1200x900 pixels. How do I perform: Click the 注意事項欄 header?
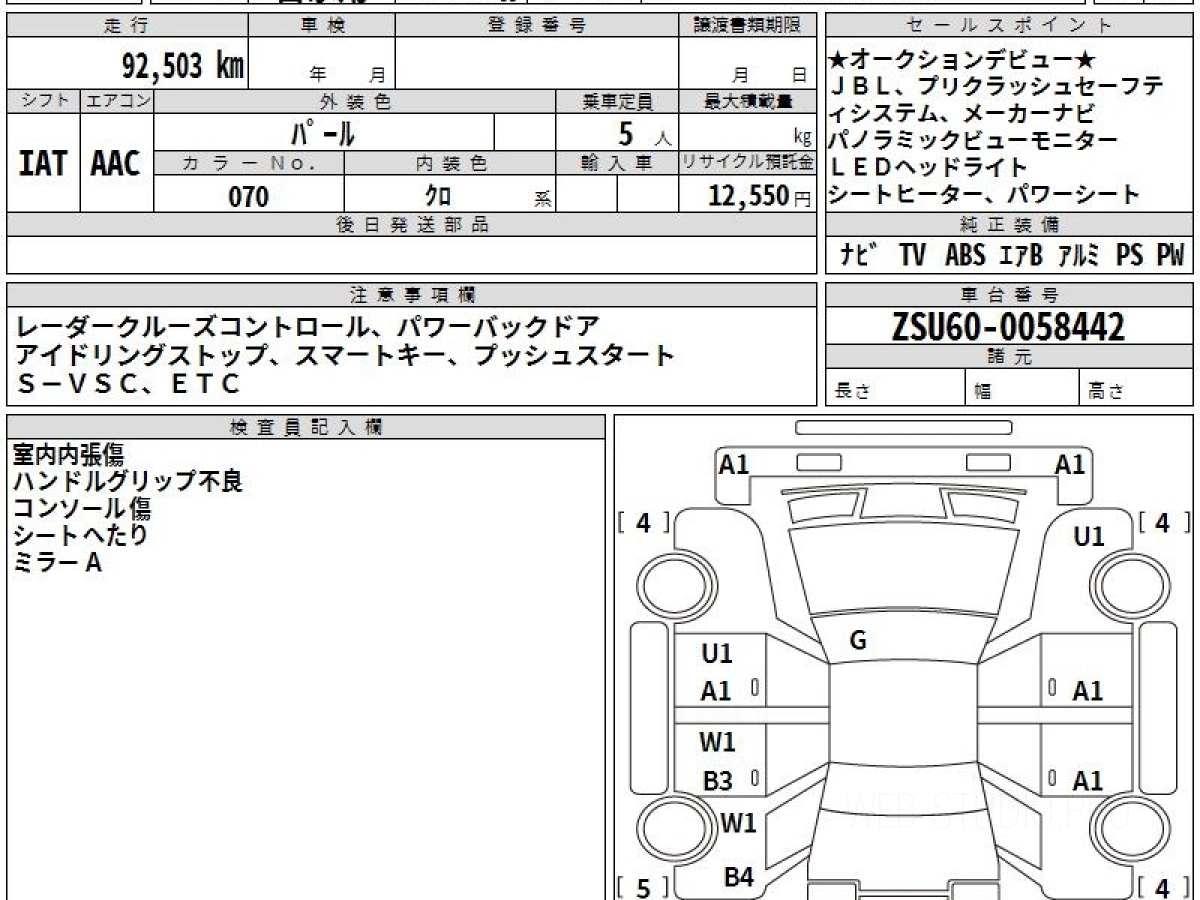[x=412, y=294]
